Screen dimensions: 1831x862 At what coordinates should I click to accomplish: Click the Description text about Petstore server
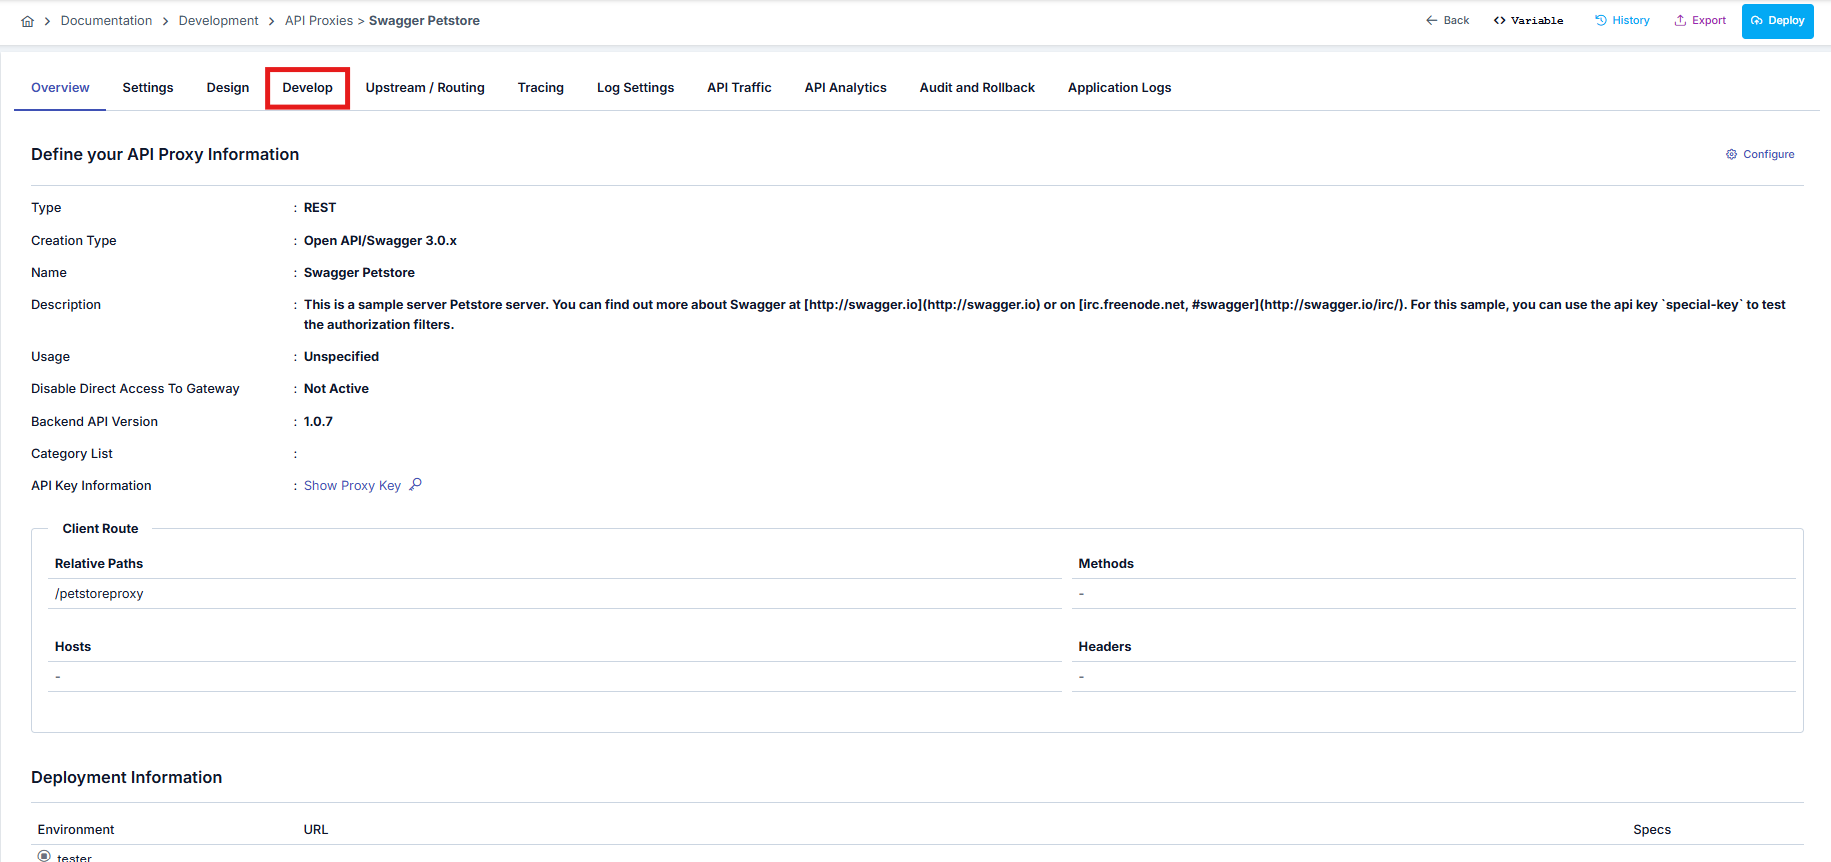1045,315
